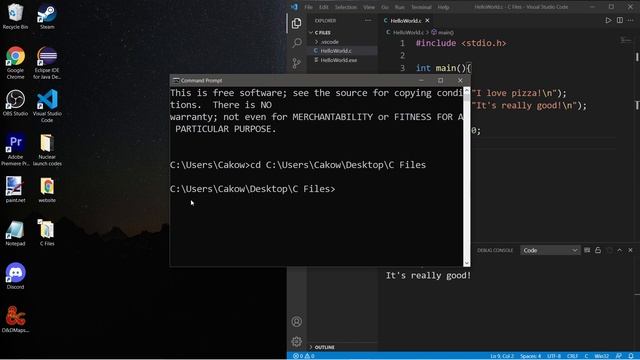Select the Steam desktop icon
Image resolution: width=640 pixels, height=360 pixels.
47,17
